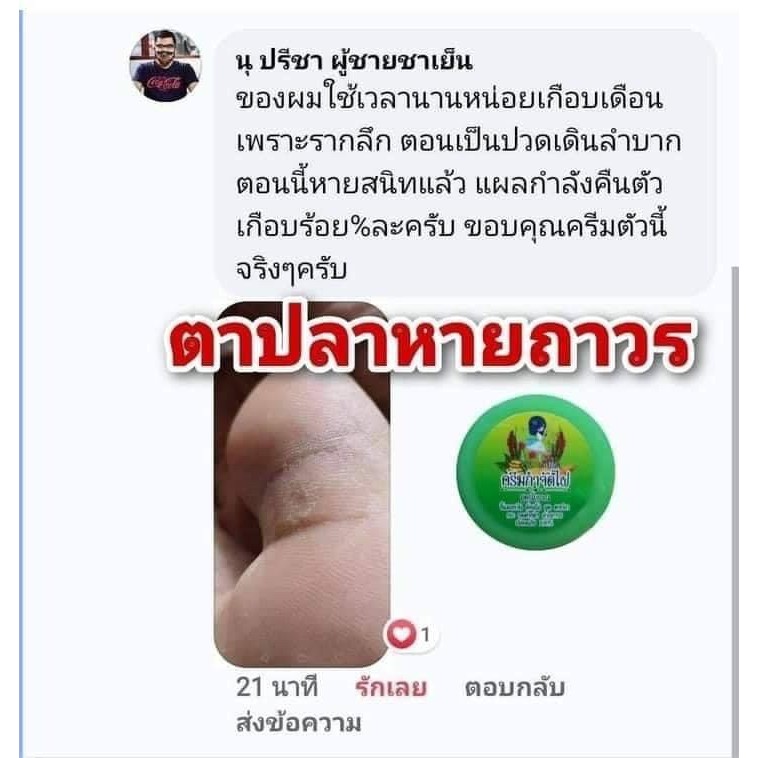The width and height of the screenshot is (758, 758).
Task: Open the foot photo attached to comment
Action: tap(303, 483)
